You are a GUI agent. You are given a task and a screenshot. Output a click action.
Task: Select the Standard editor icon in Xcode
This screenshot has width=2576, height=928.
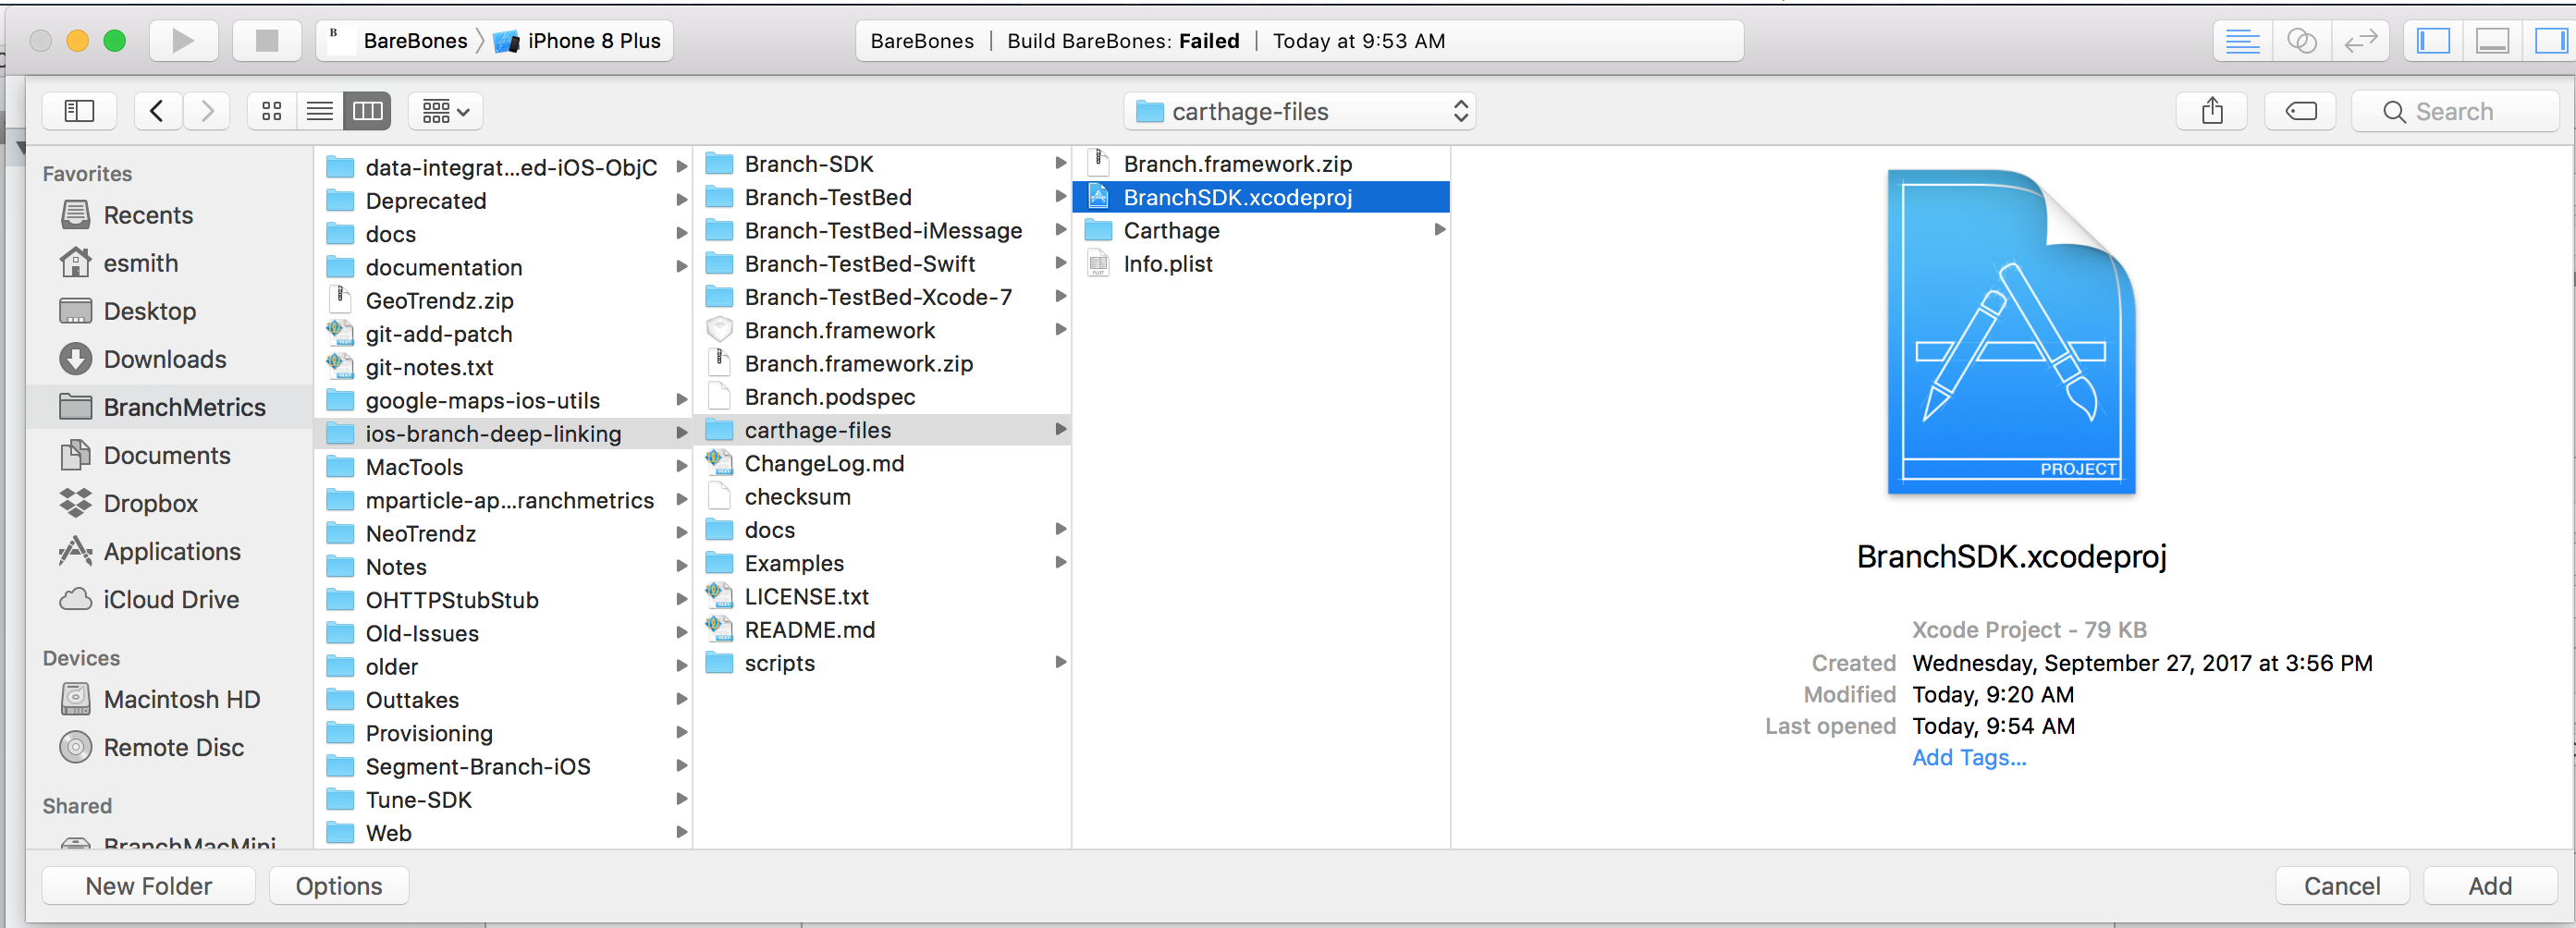(2242, 41)
